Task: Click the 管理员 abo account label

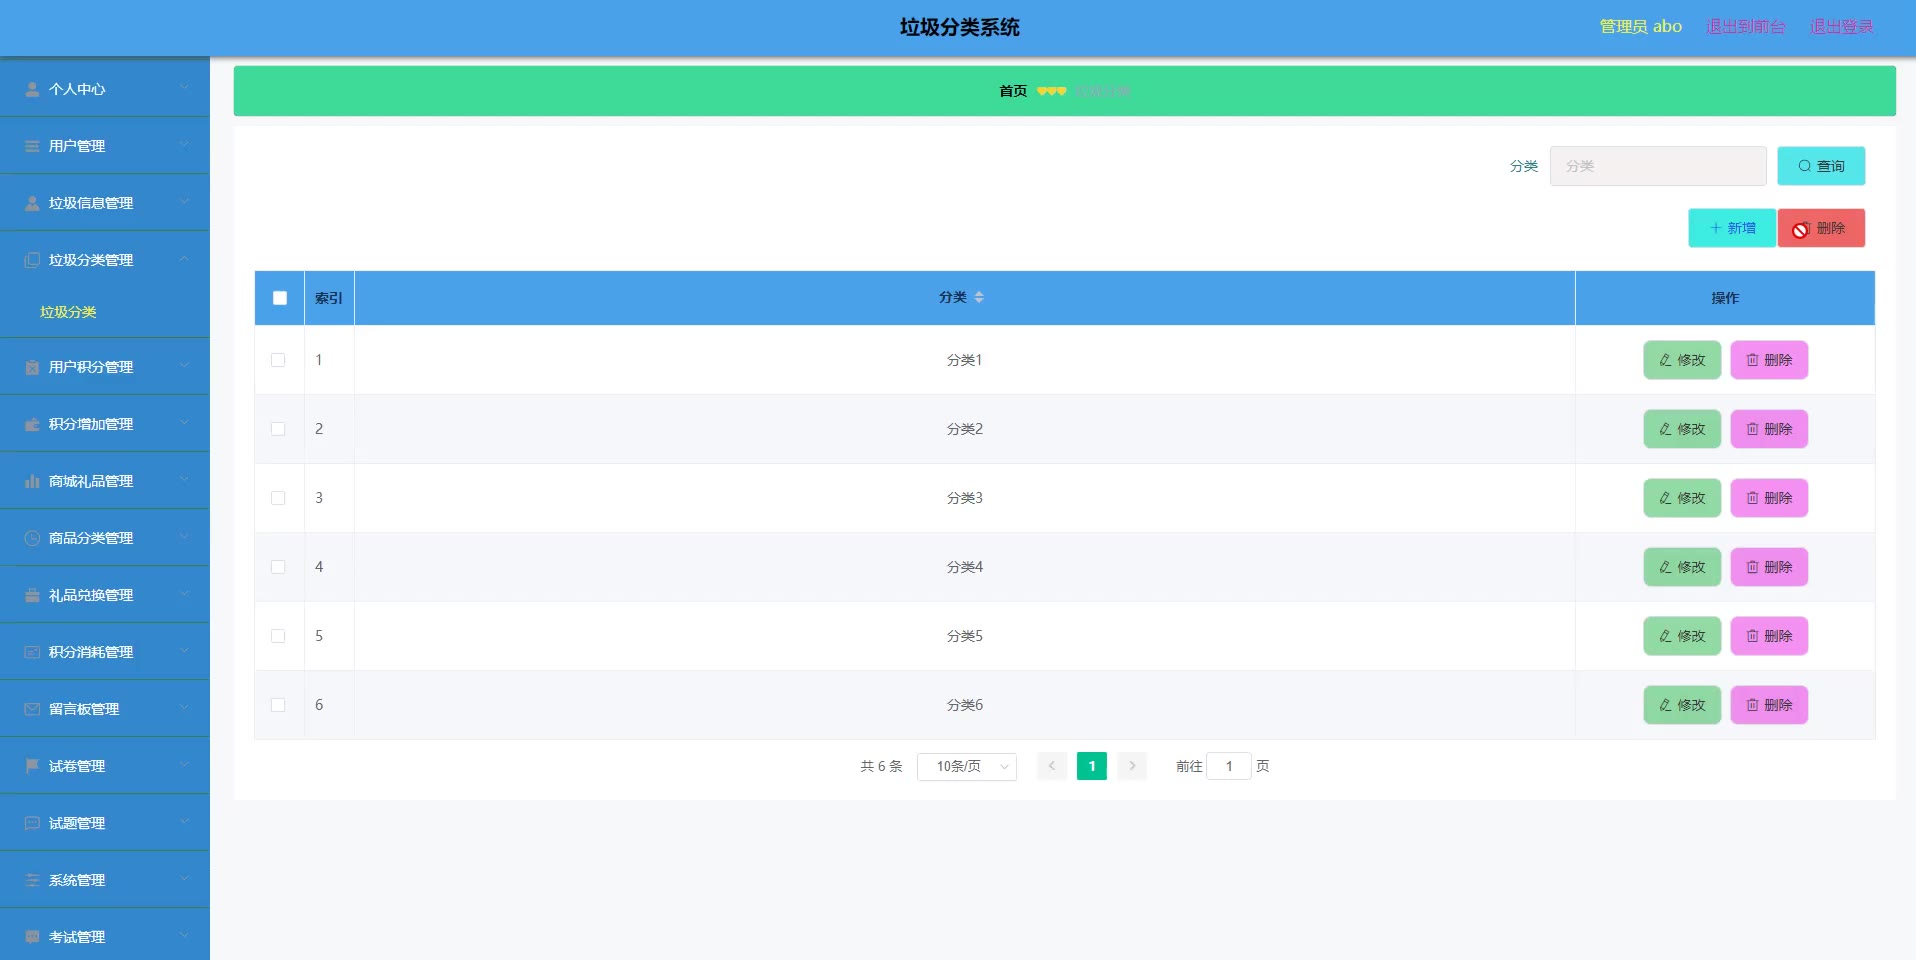Action: pyautogui.click(x=1640, y=27)
